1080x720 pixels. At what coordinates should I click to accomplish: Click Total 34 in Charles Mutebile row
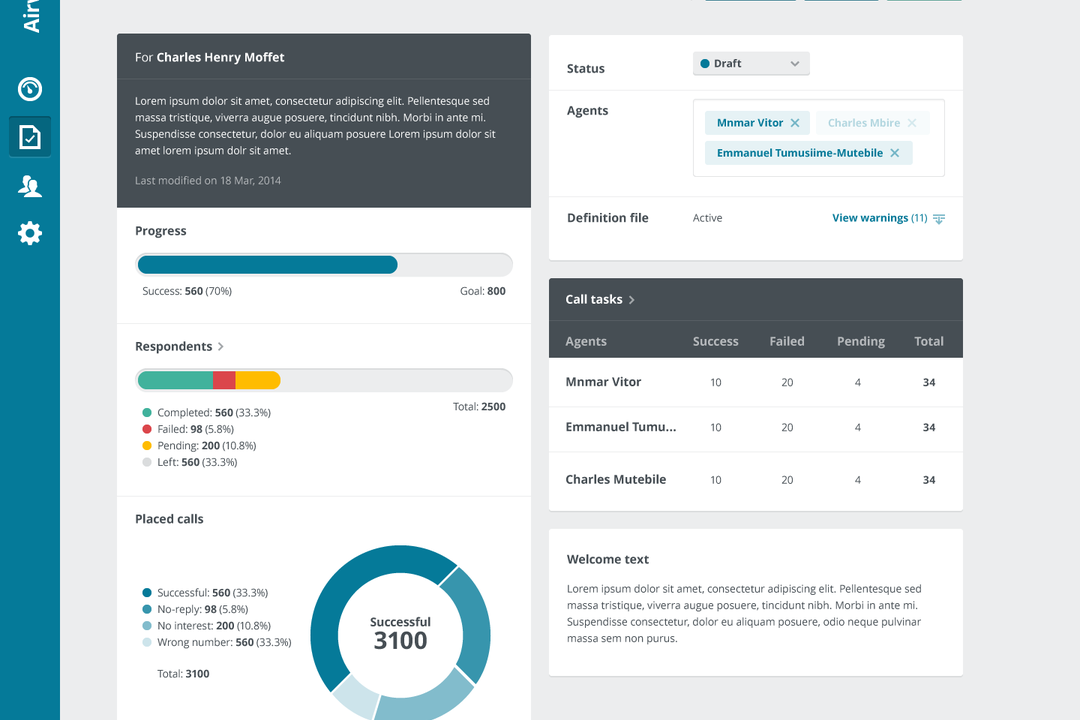(929, 480)
